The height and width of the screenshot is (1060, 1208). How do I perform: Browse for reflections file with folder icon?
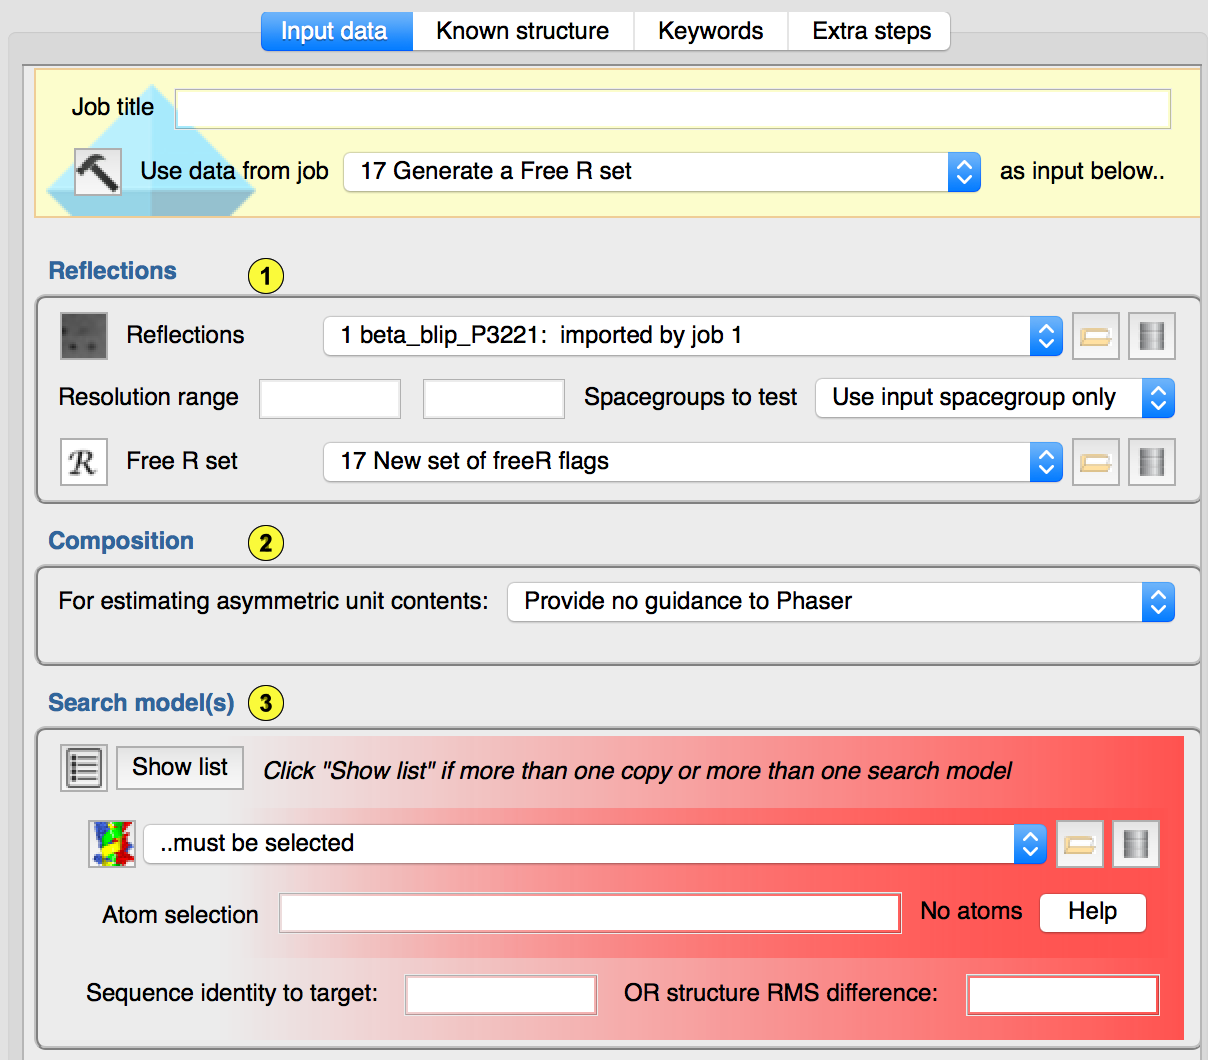point(1095,336)
